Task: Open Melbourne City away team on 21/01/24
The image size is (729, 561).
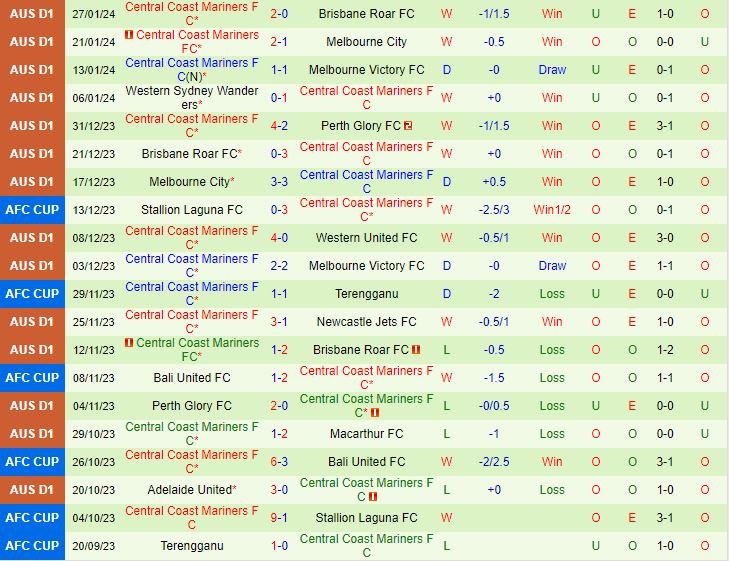Action: [x=366, y=42]
